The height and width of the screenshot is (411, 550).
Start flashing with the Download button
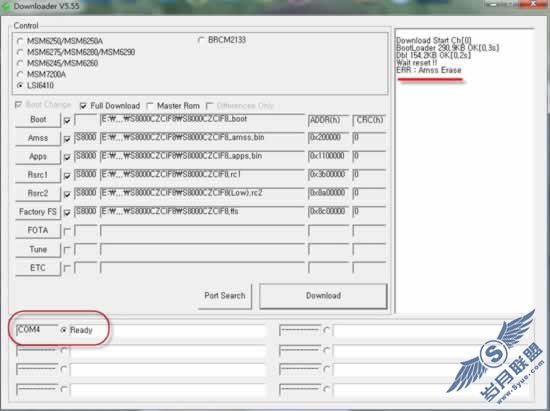(x=323, y=296)
